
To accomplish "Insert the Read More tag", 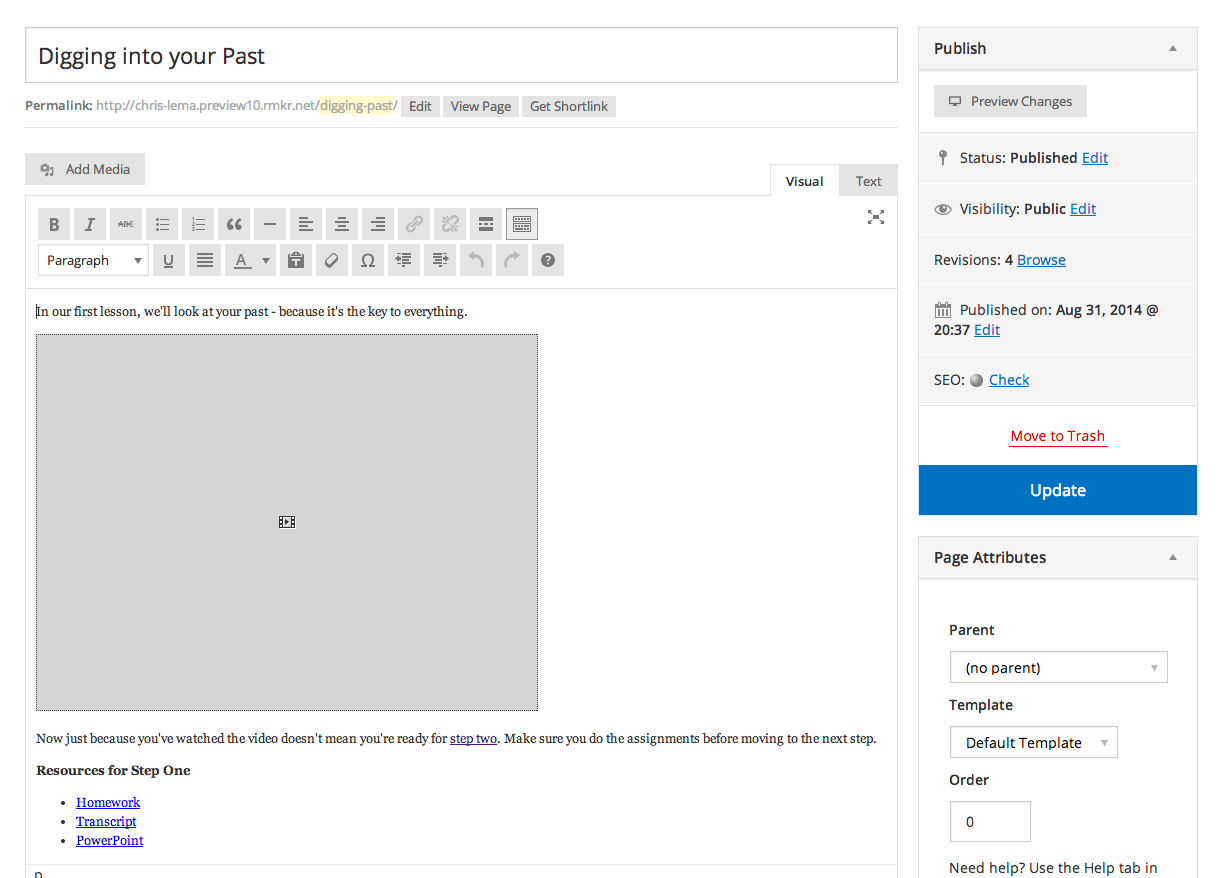I will [486, 225].
